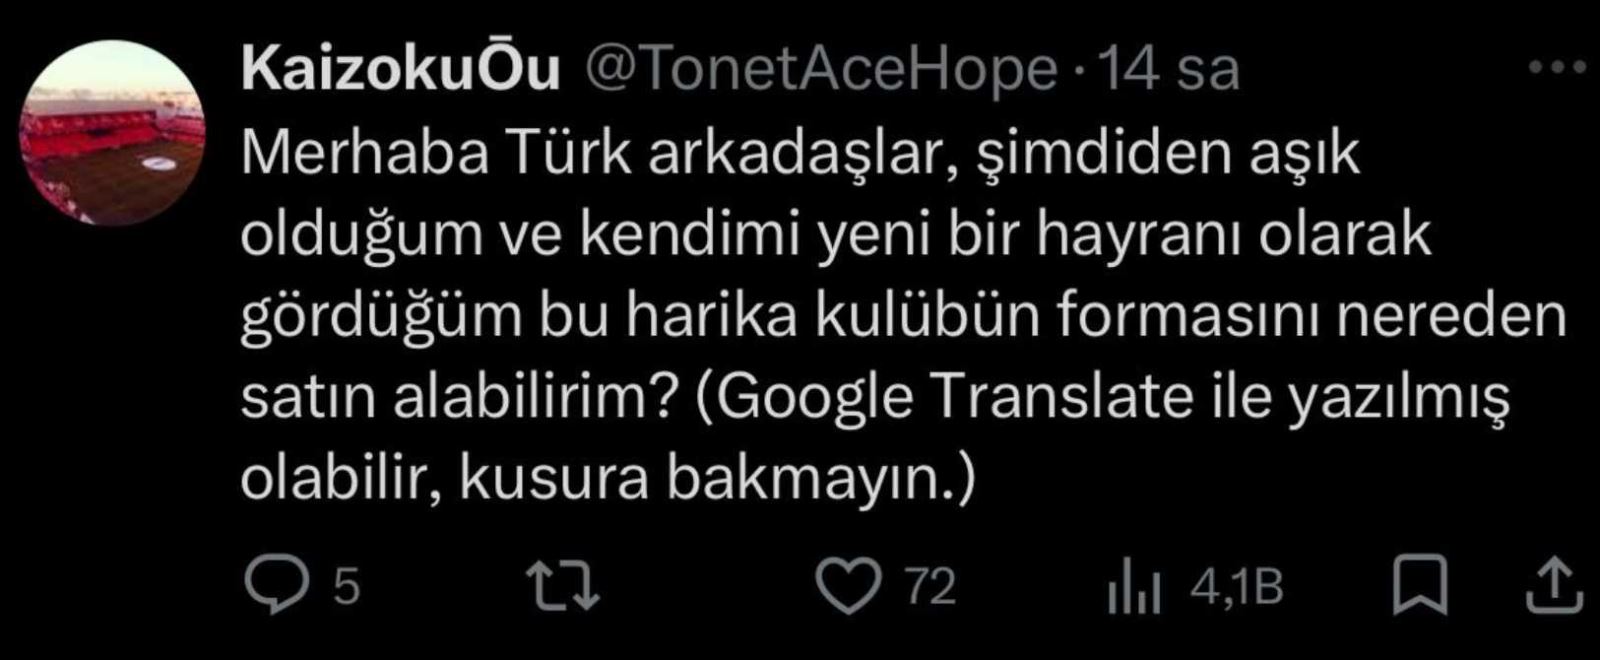Click the KaizokuŌu display name
Screen dimensions: 1600x660
pyautogui.click(x=401, y=70)
